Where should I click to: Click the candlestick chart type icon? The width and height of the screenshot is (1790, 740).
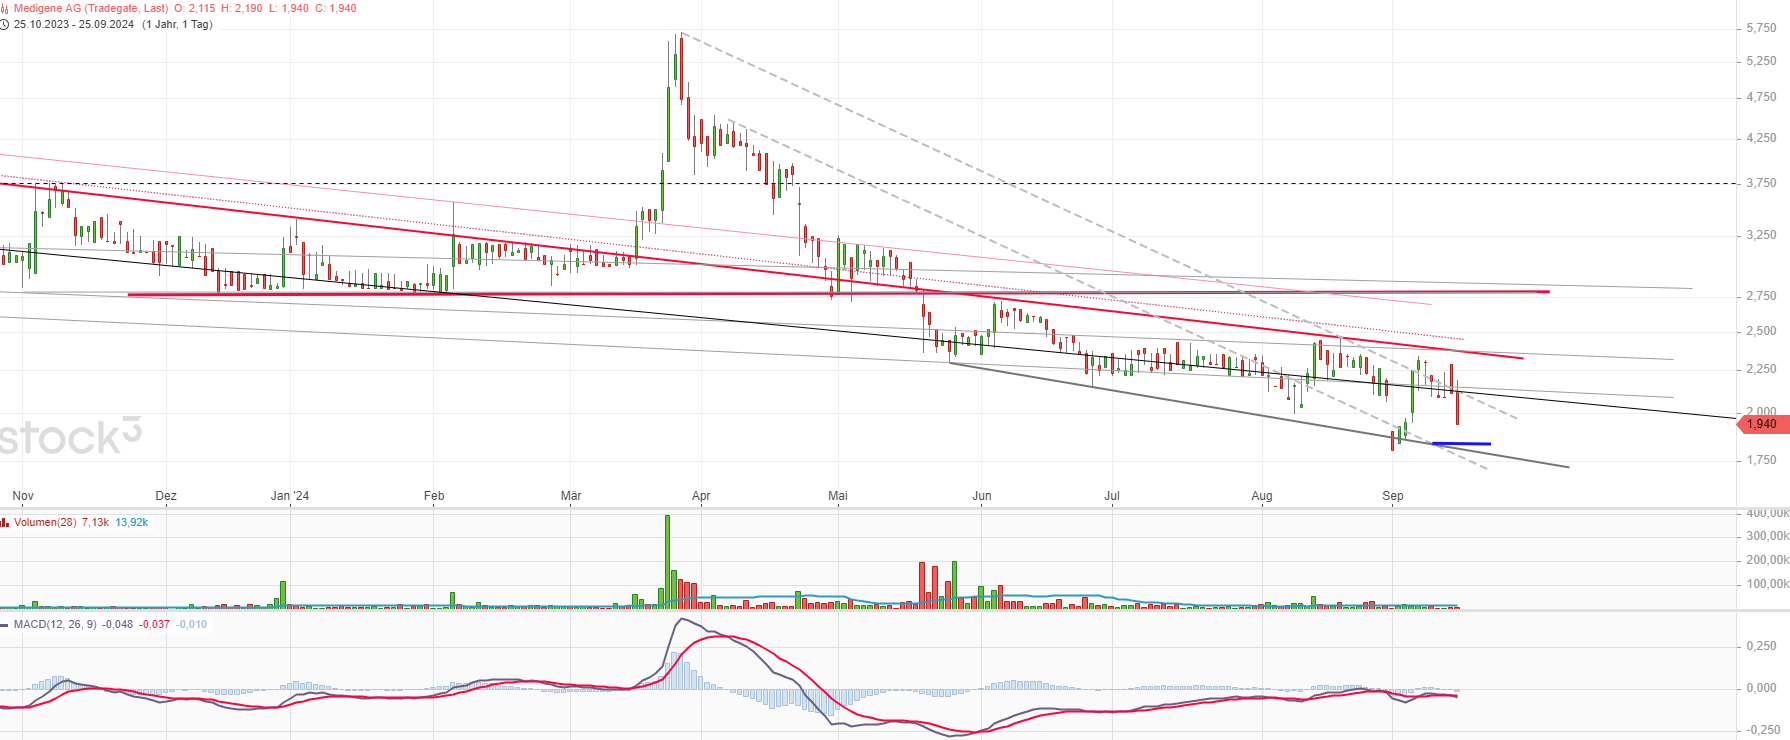(5, 8)
